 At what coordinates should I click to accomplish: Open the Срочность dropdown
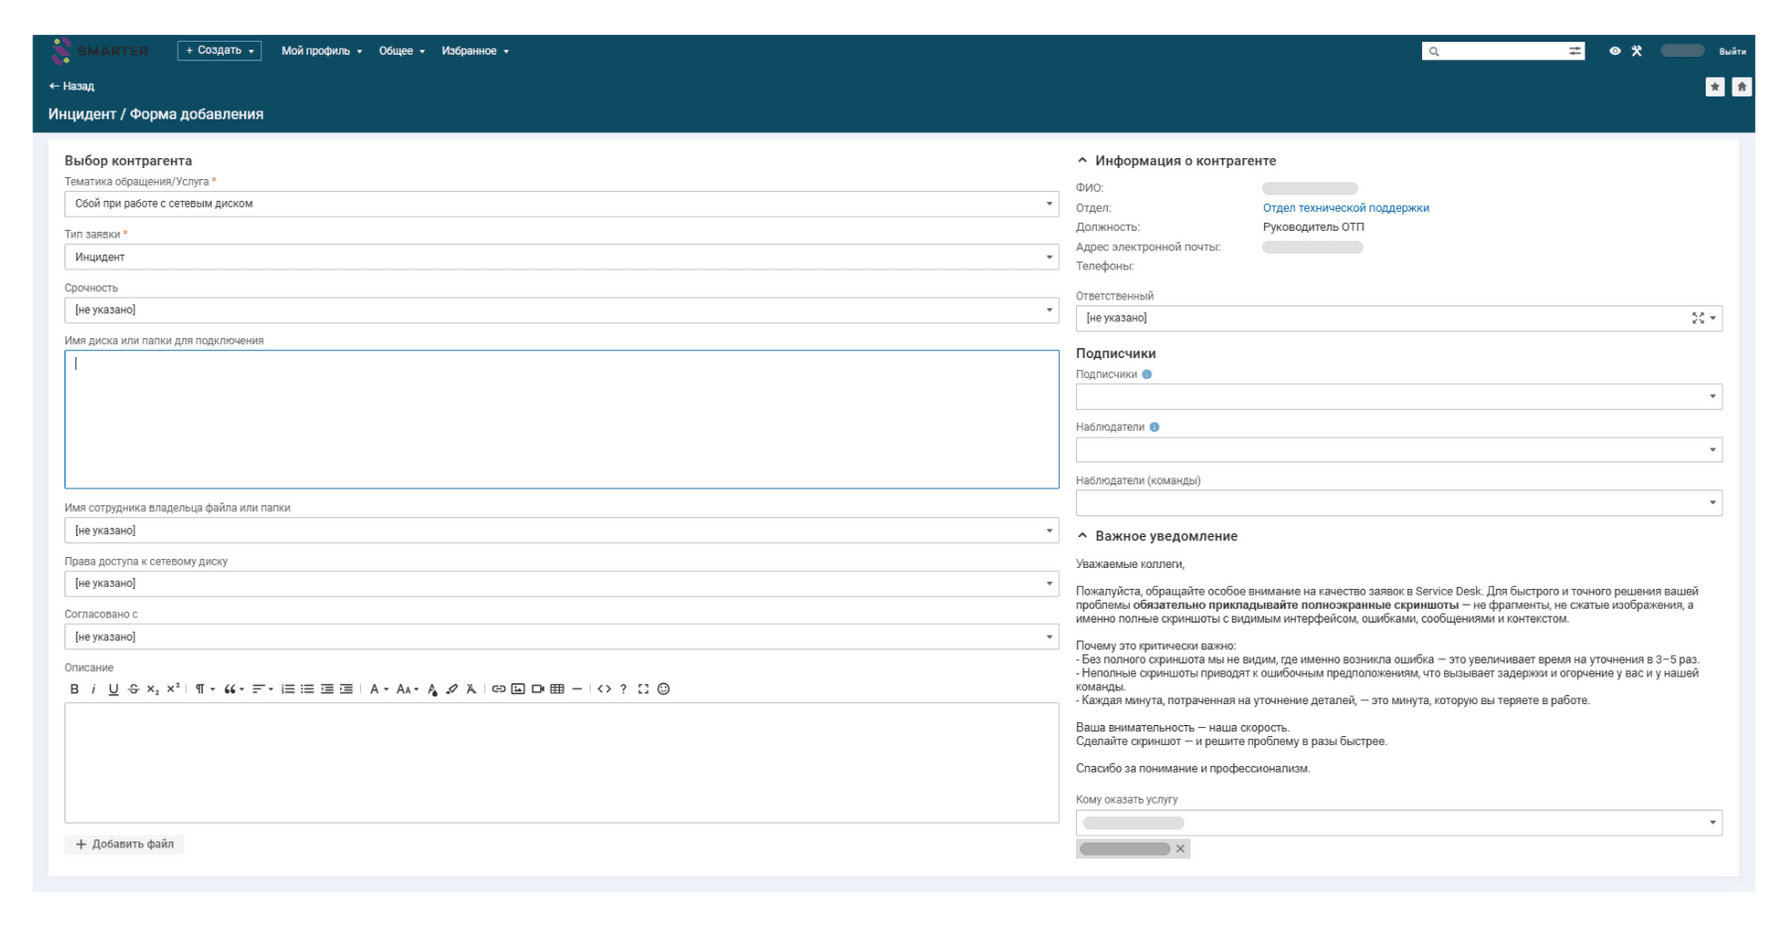(561, 310)
